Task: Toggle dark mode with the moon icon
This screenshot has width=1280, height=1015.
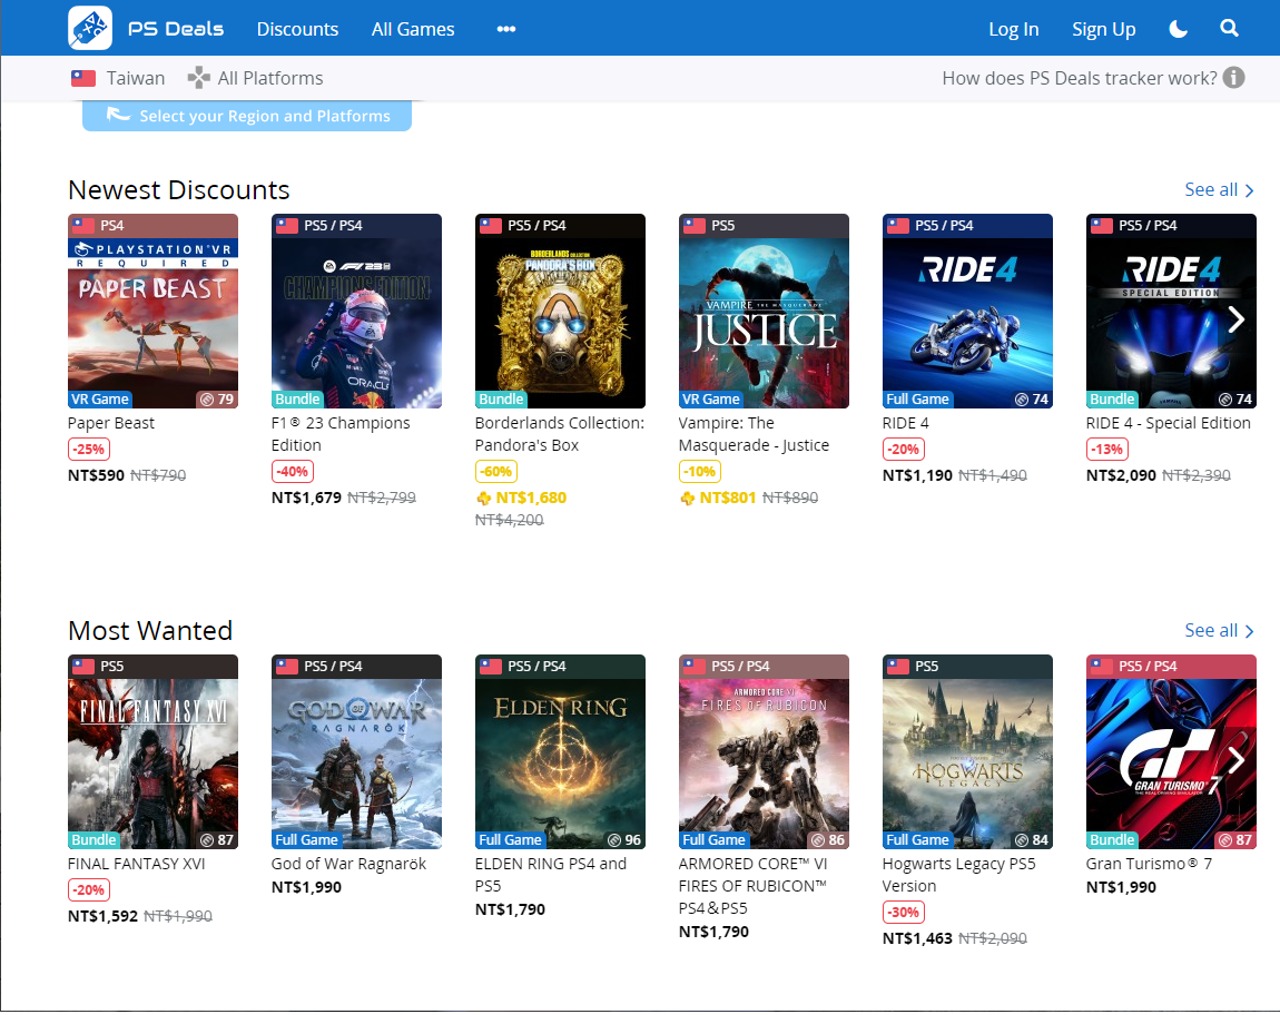Action: coord(1178,29)
